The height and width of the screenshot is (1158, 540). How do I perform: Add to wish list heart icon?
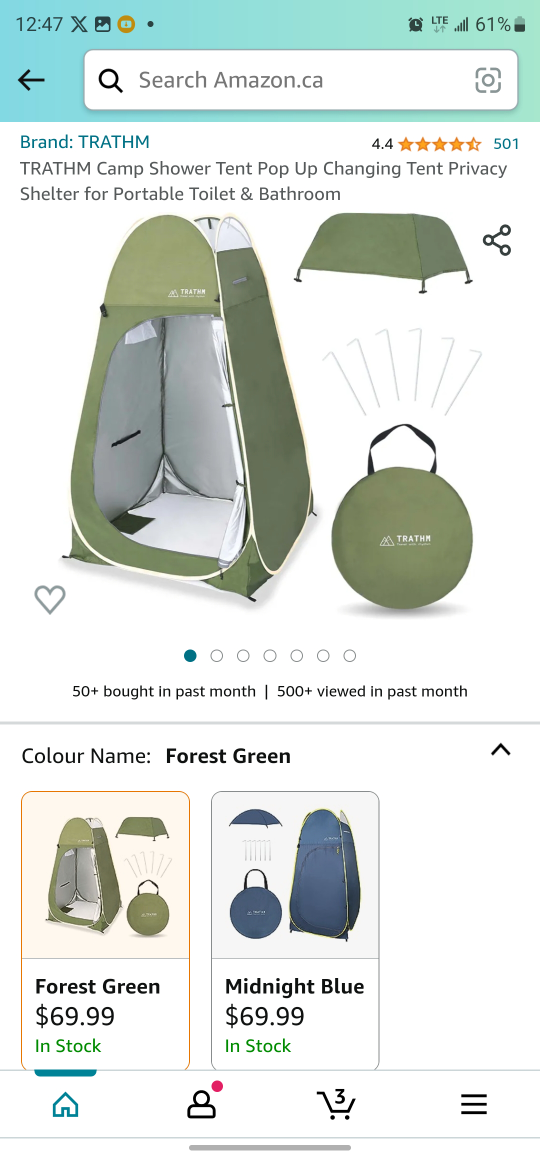[50, 599]
